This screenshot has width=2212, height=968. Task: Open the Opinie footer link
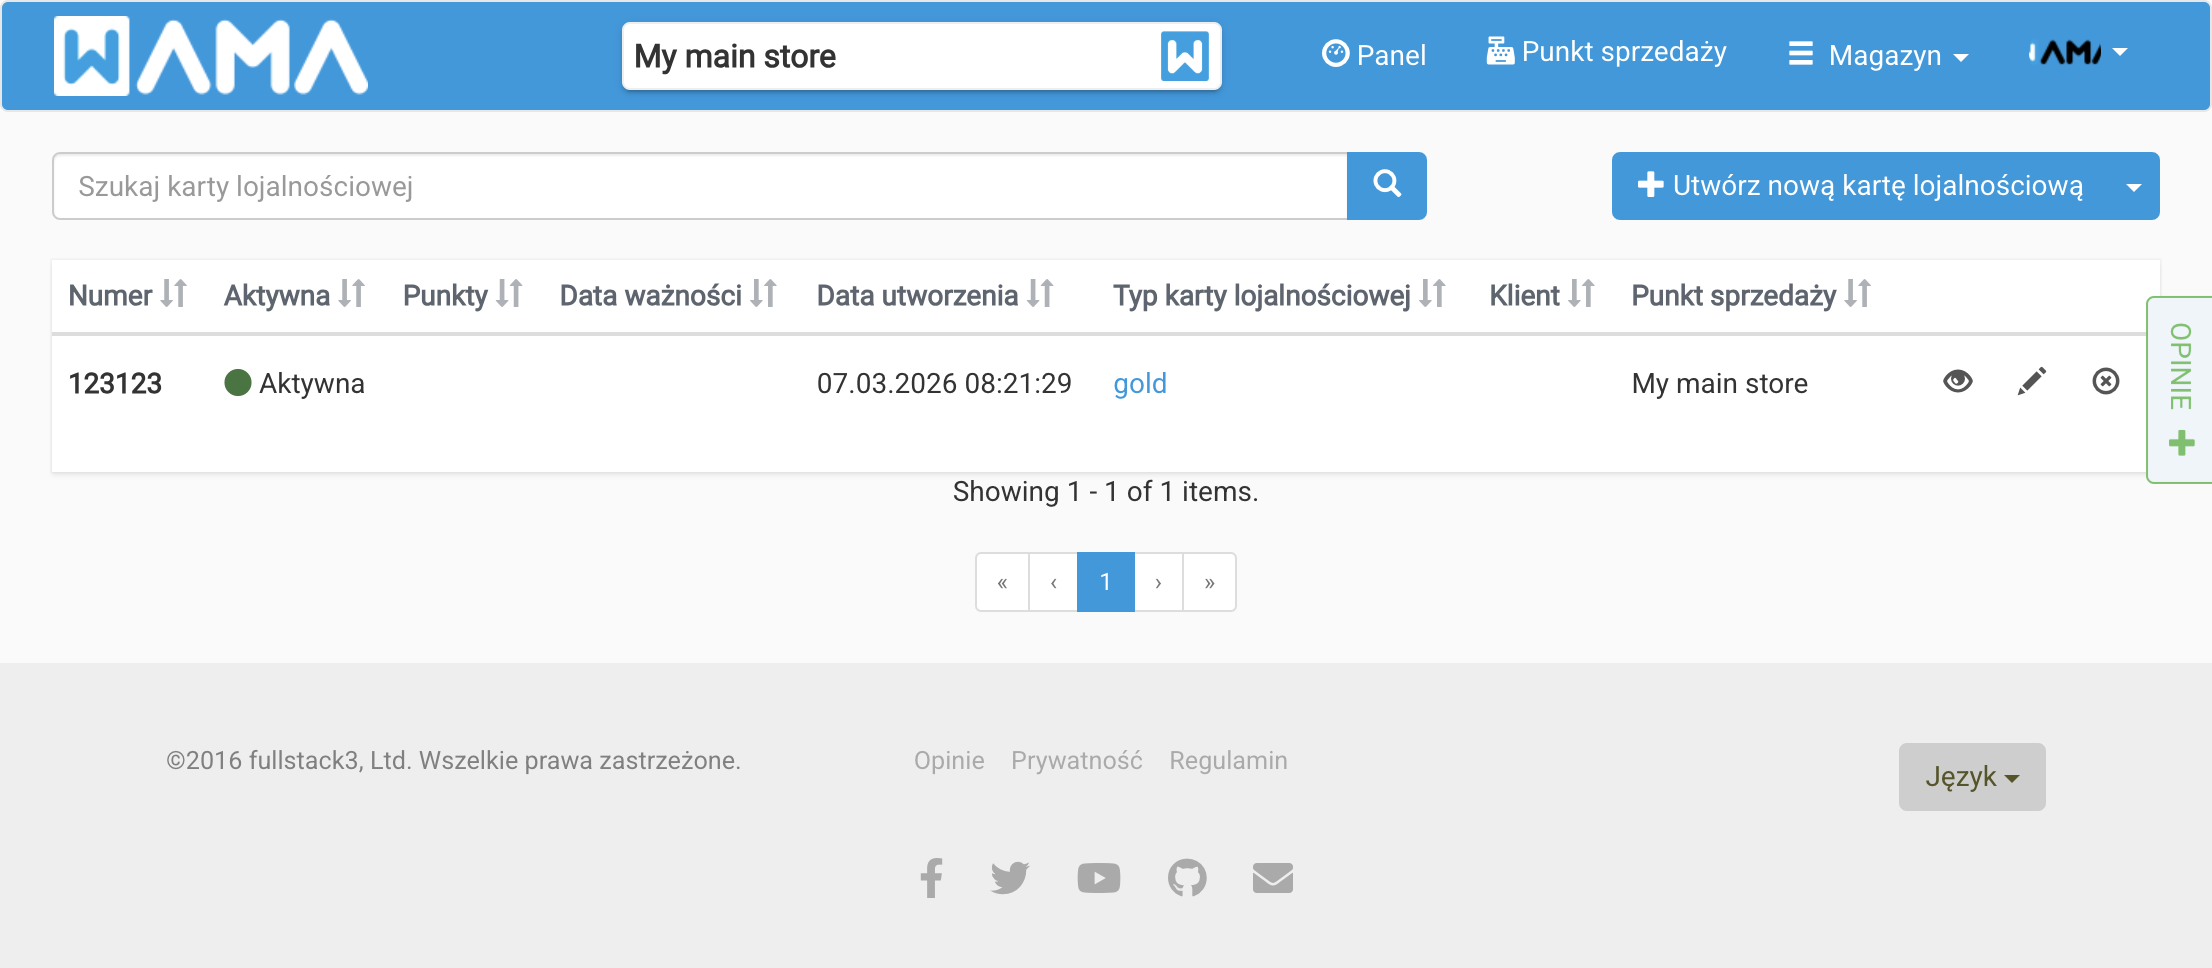coord(949,761)
